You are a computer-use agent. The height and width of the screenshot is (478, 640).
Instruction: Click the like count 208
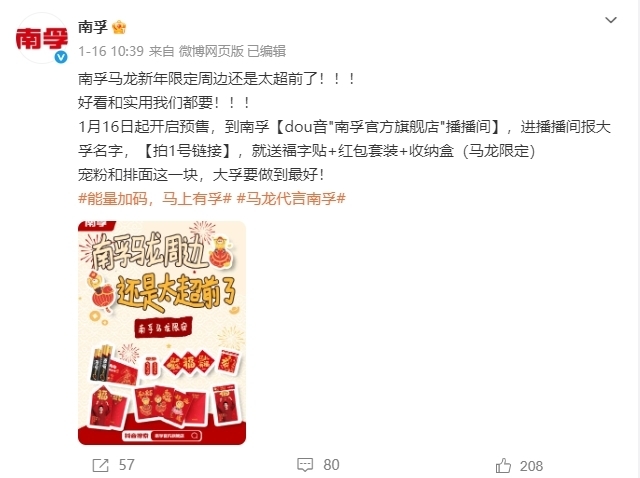[531, 466]
